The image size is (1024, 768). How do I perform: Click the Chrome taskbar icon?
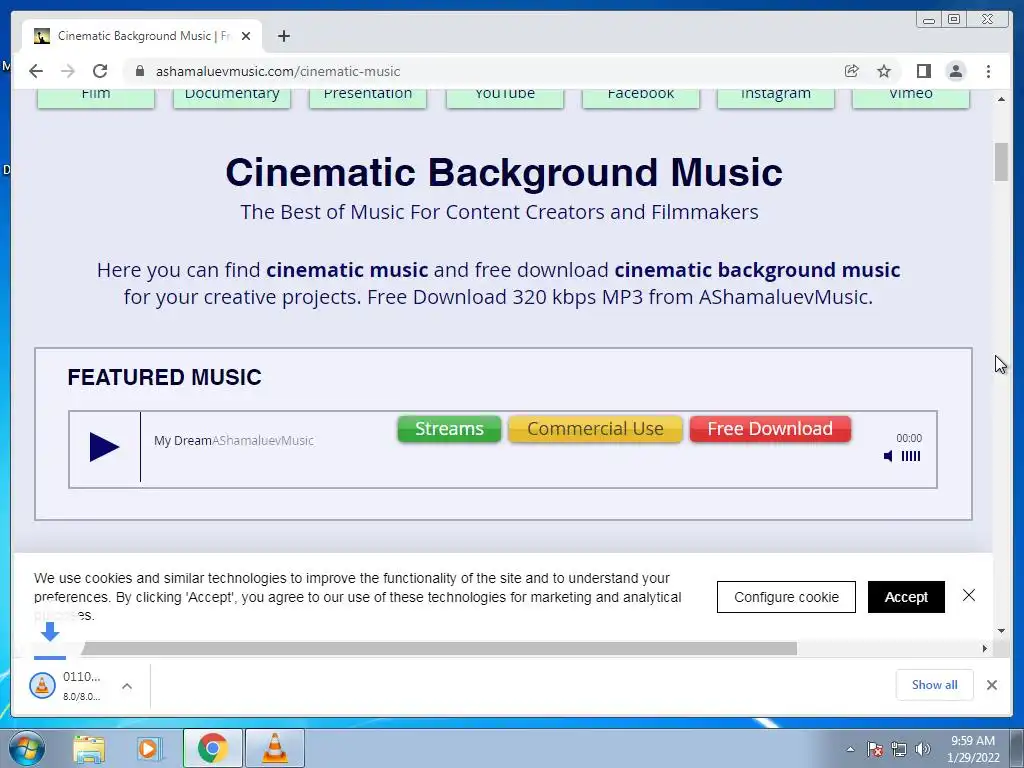[x=213, y=748]
